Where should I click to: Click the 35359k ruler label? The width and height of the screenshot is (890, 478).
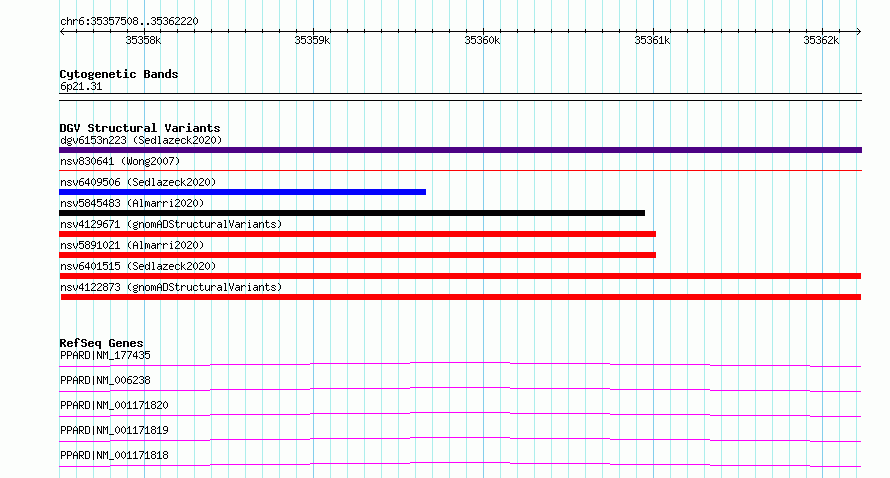click(x=312, y=40)
